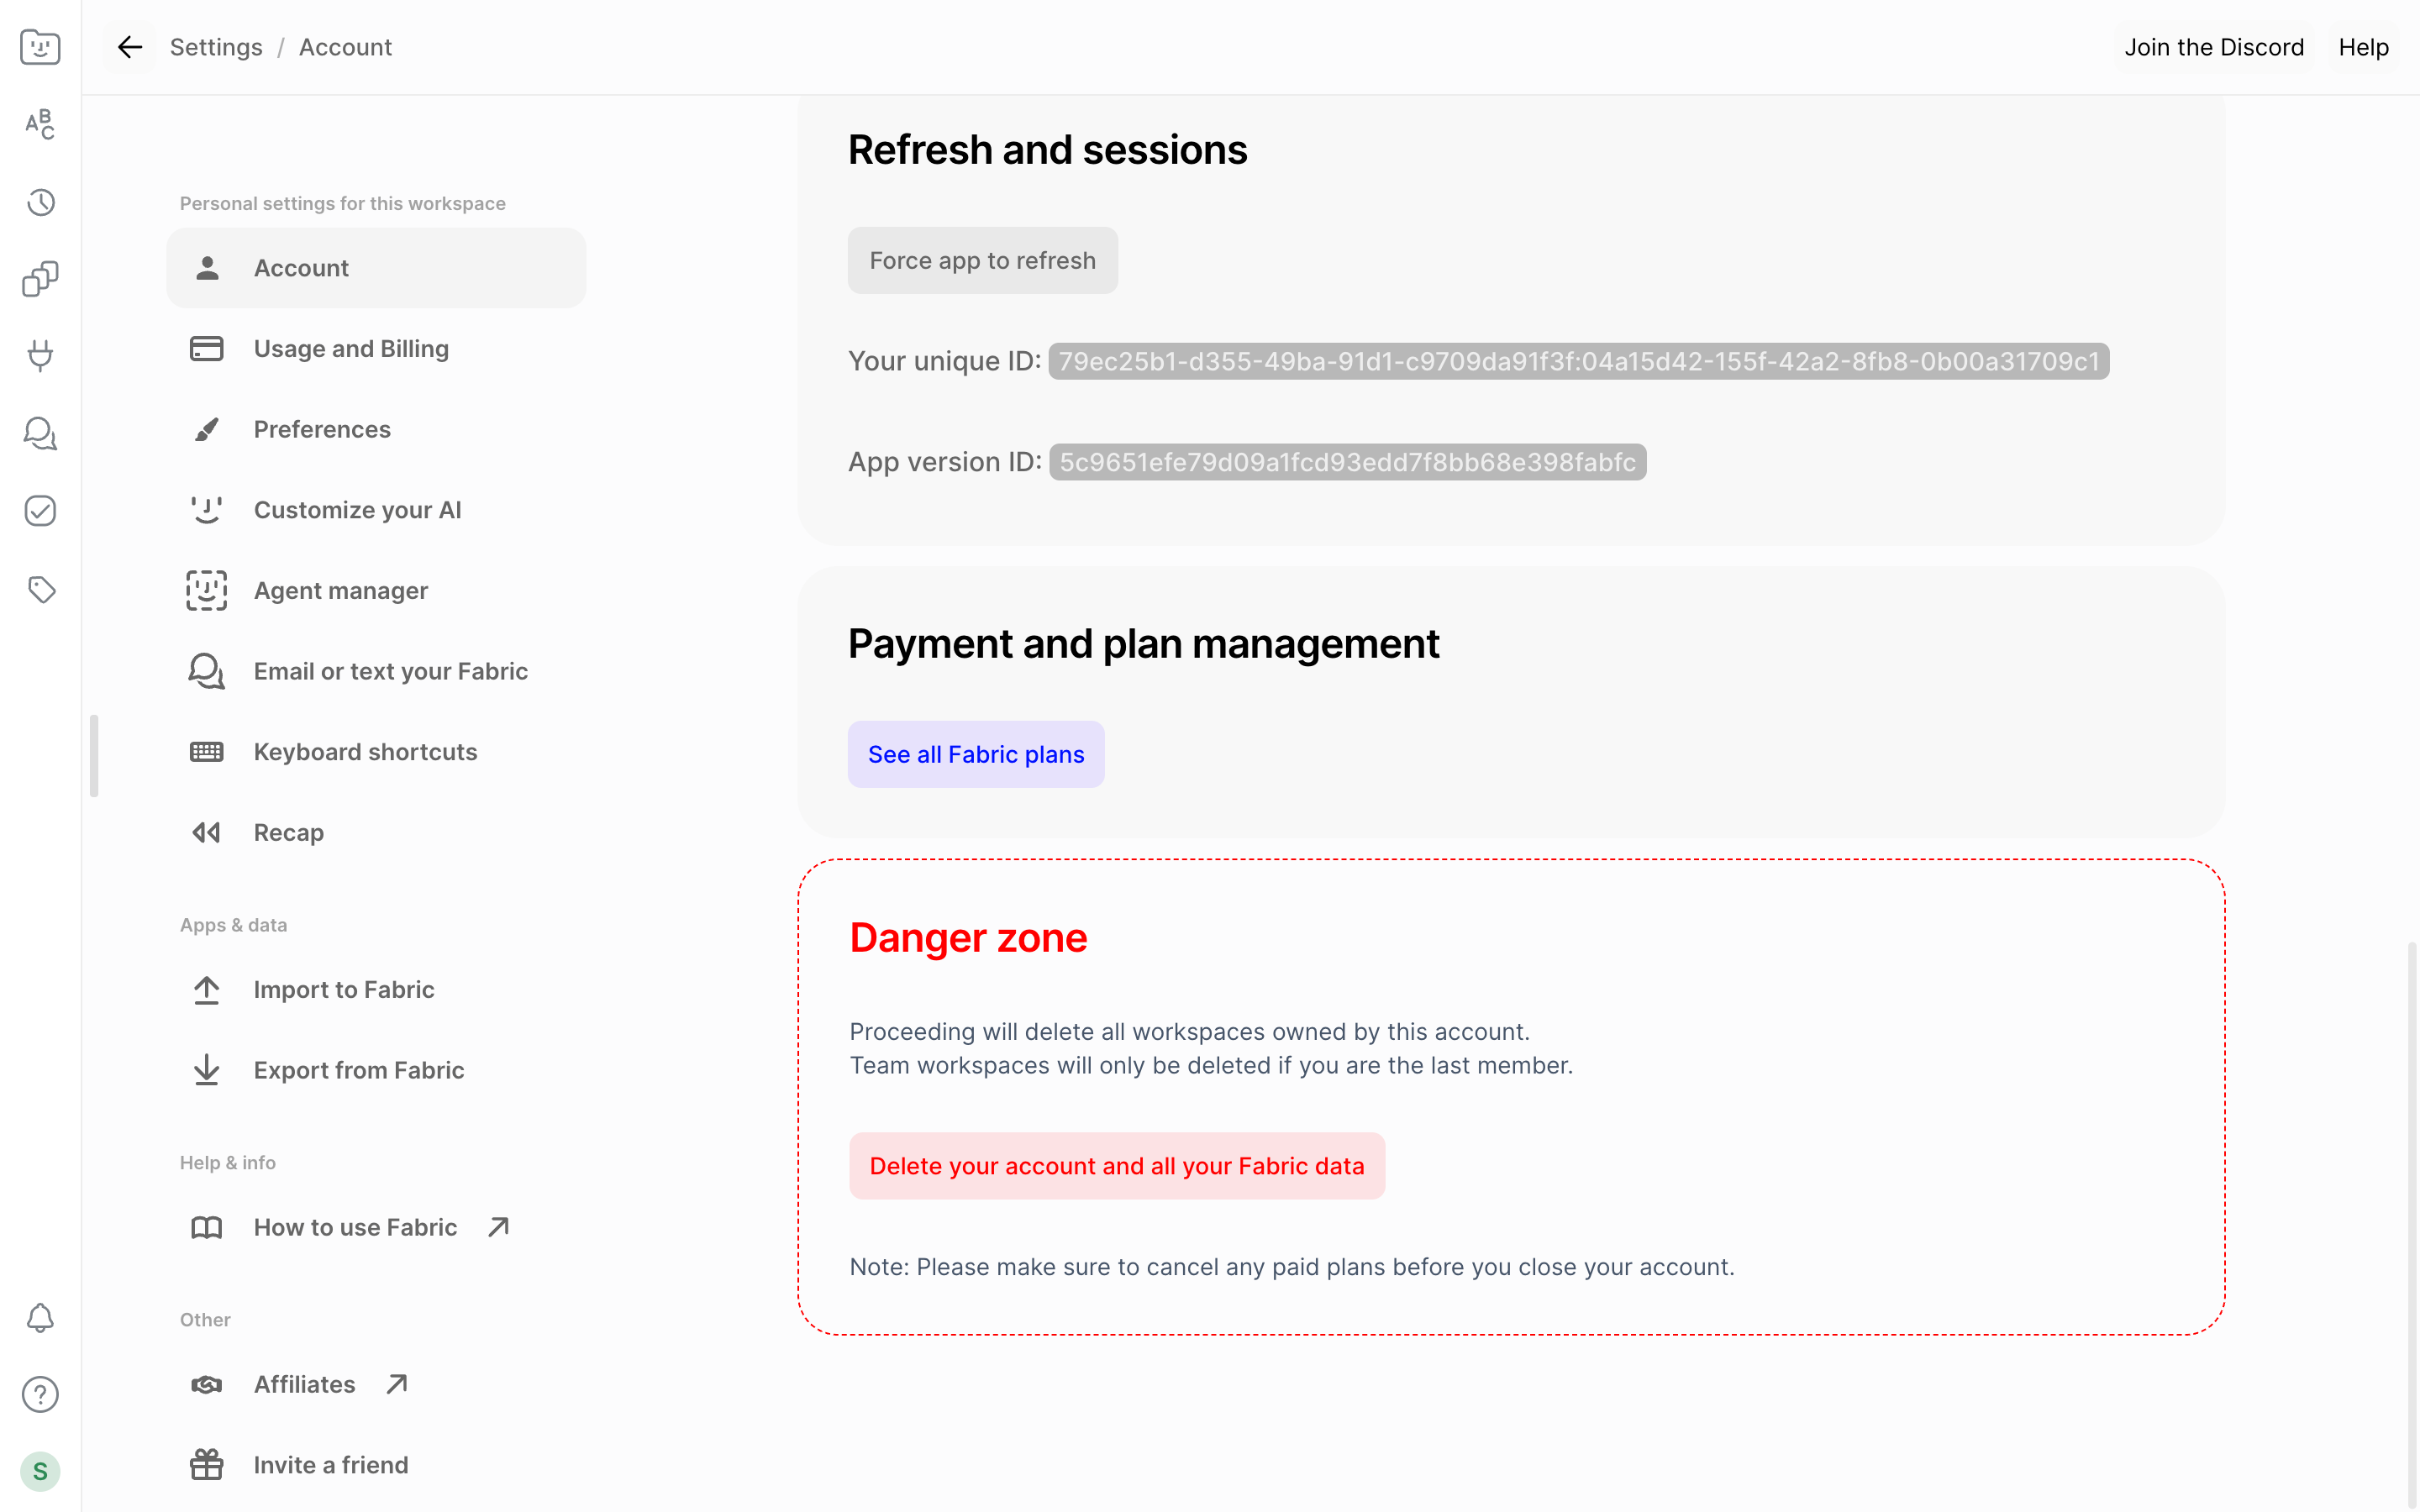Open Export from Fabric page
This screenshot has height=1512, width=2420.
pyautogui.click(x=376, y=1070)
